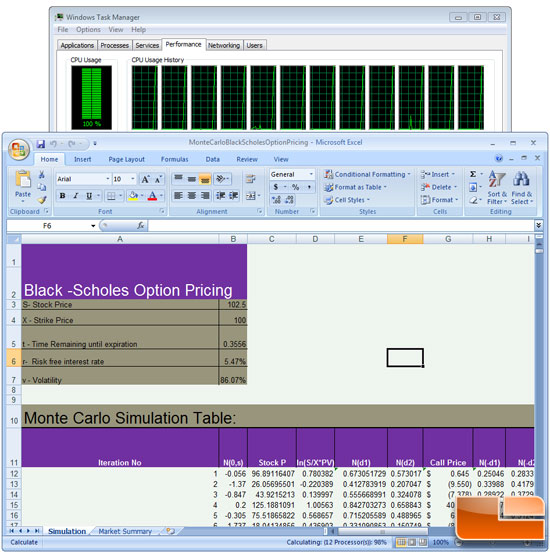Open the Cell Styles gallery
Screen dimensions: 550x552
(x=347, y=200)
